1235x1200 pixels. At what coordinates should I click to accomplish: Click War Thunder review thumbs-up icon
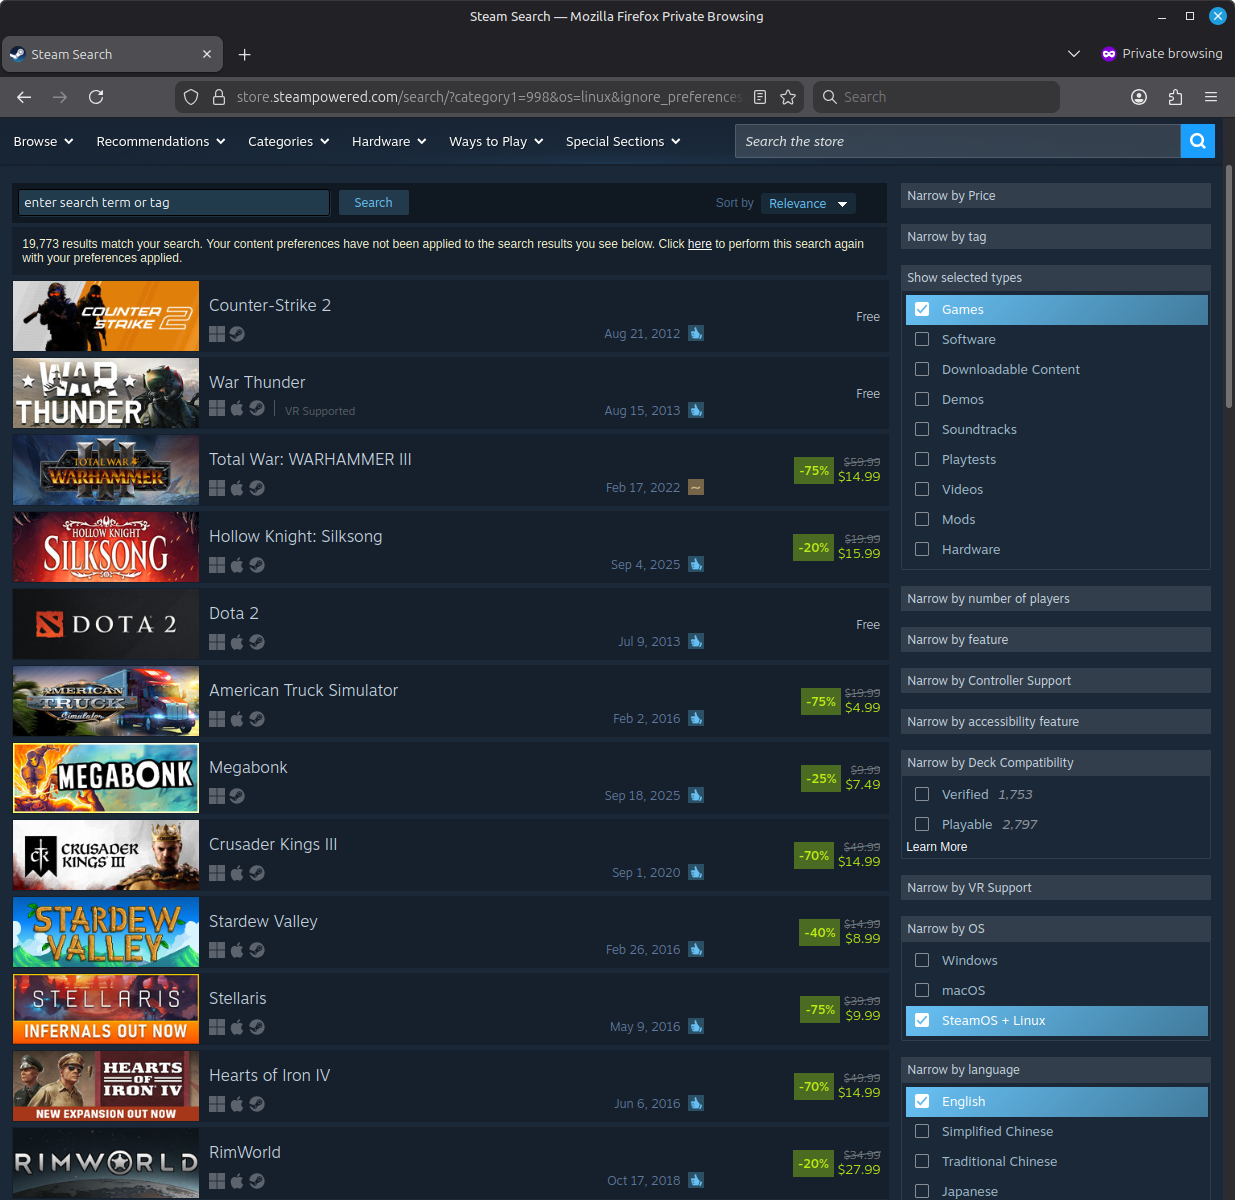[x=696, y=410]
